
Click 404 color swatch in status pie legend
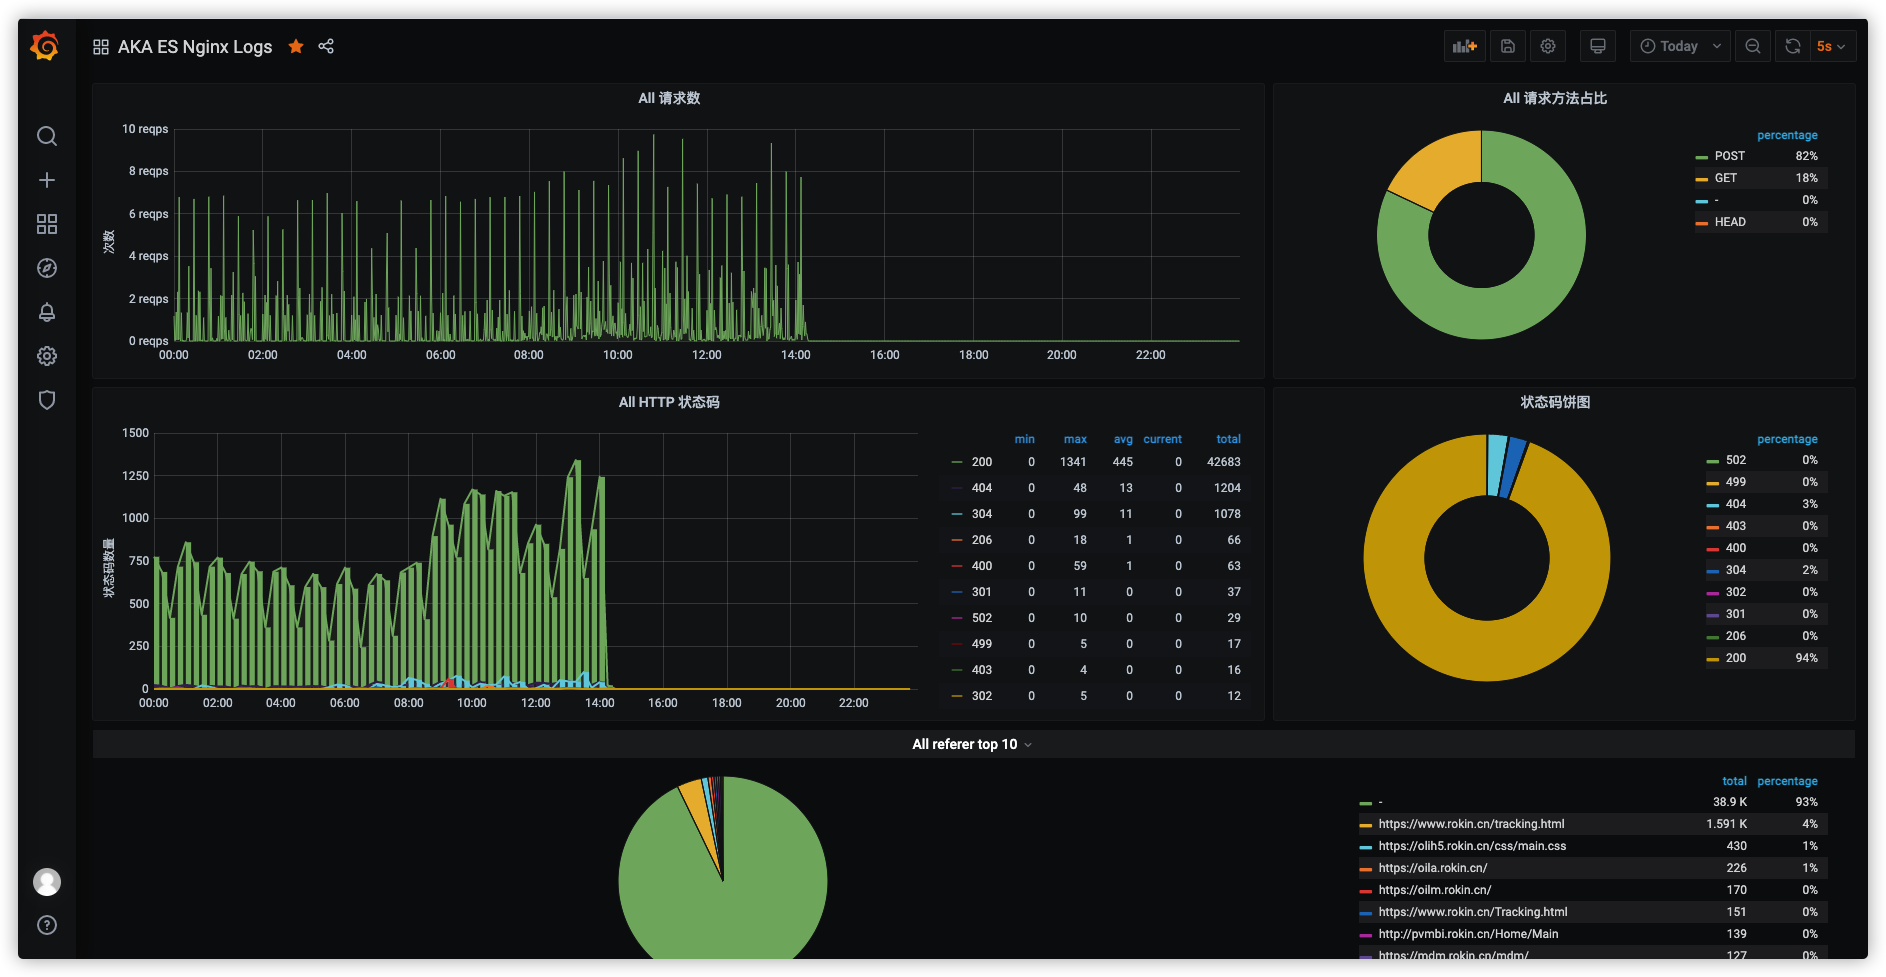(x=1713, y=505)
